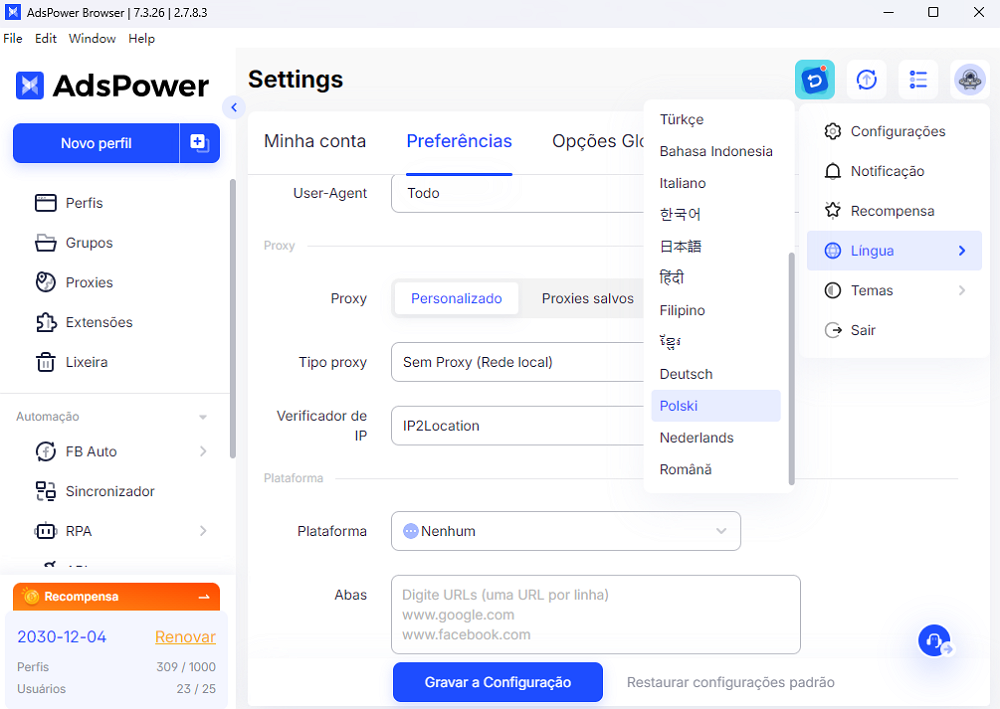1000x709 pixels.
Task: Open the Plataforma Nenhum dropdown
Action: tap(566, 531)
